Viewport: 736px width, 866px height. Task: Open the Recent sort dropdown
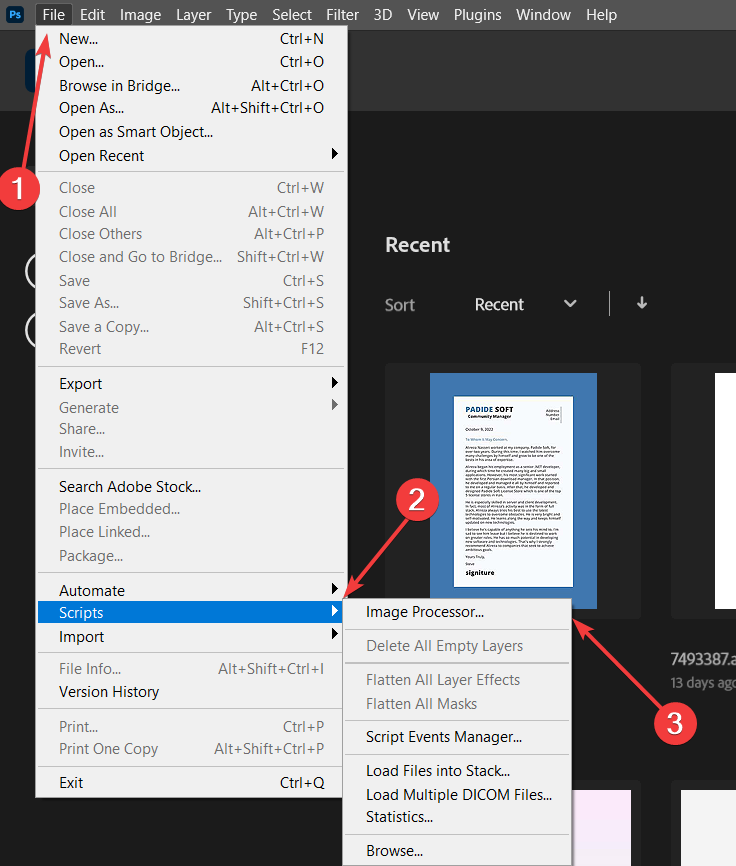525,305
